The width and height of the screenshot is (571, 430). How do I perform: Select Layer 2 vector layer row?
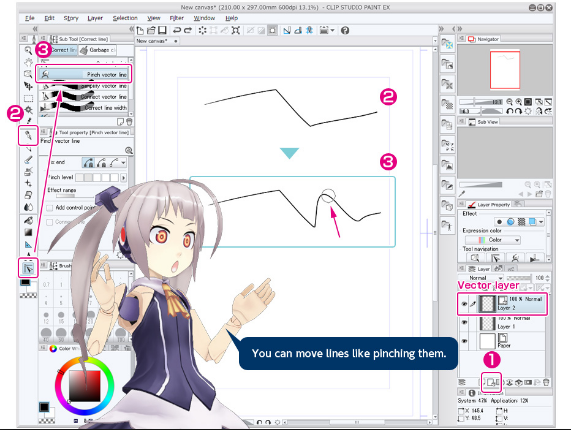502,304
